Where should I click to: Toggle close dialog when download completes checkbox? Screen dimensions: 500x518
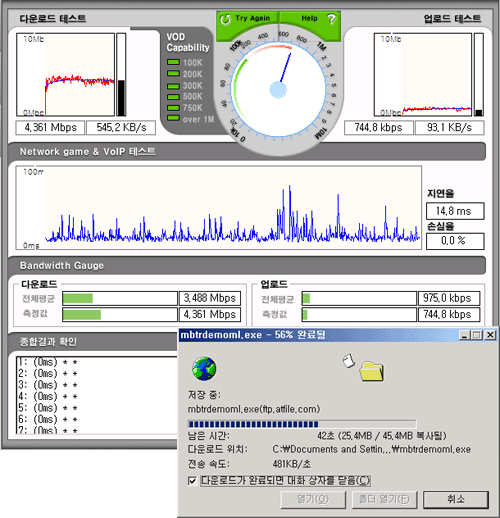192,481
